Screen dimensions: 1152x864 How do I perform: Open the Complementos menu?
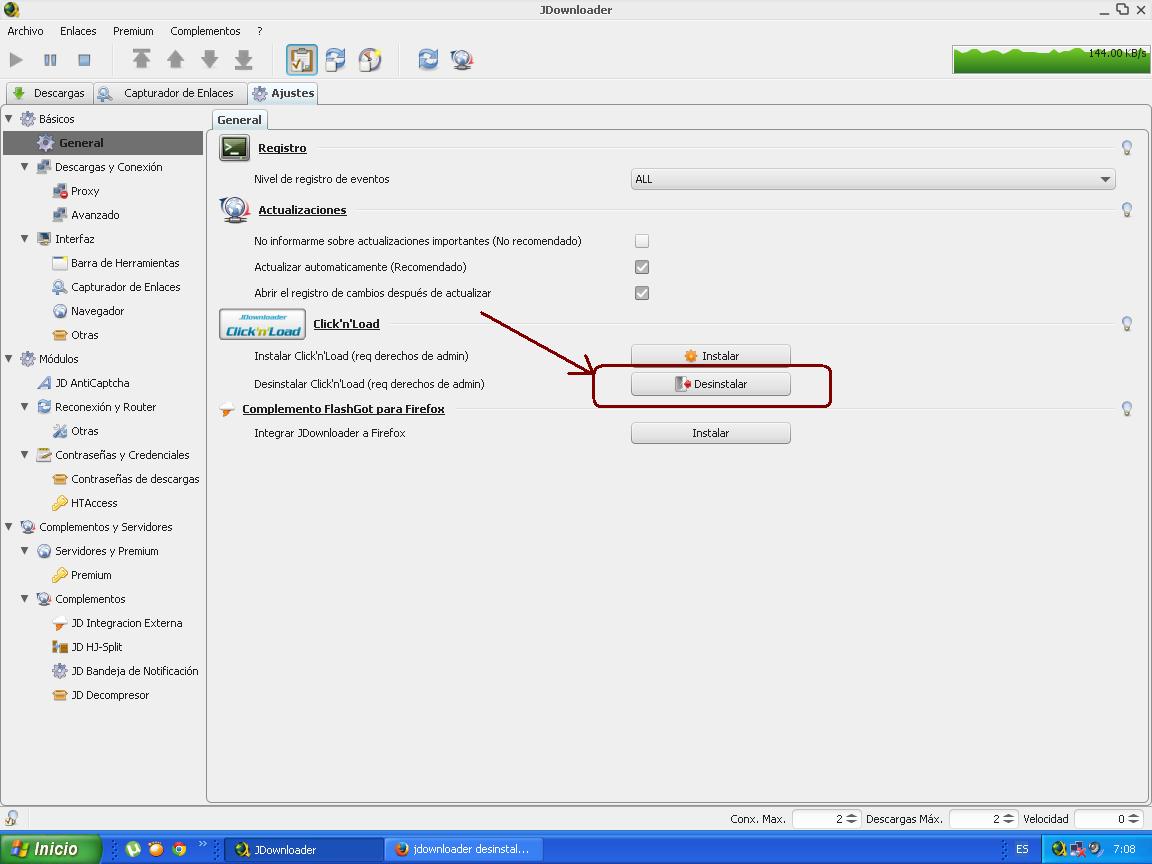[205, 31]
